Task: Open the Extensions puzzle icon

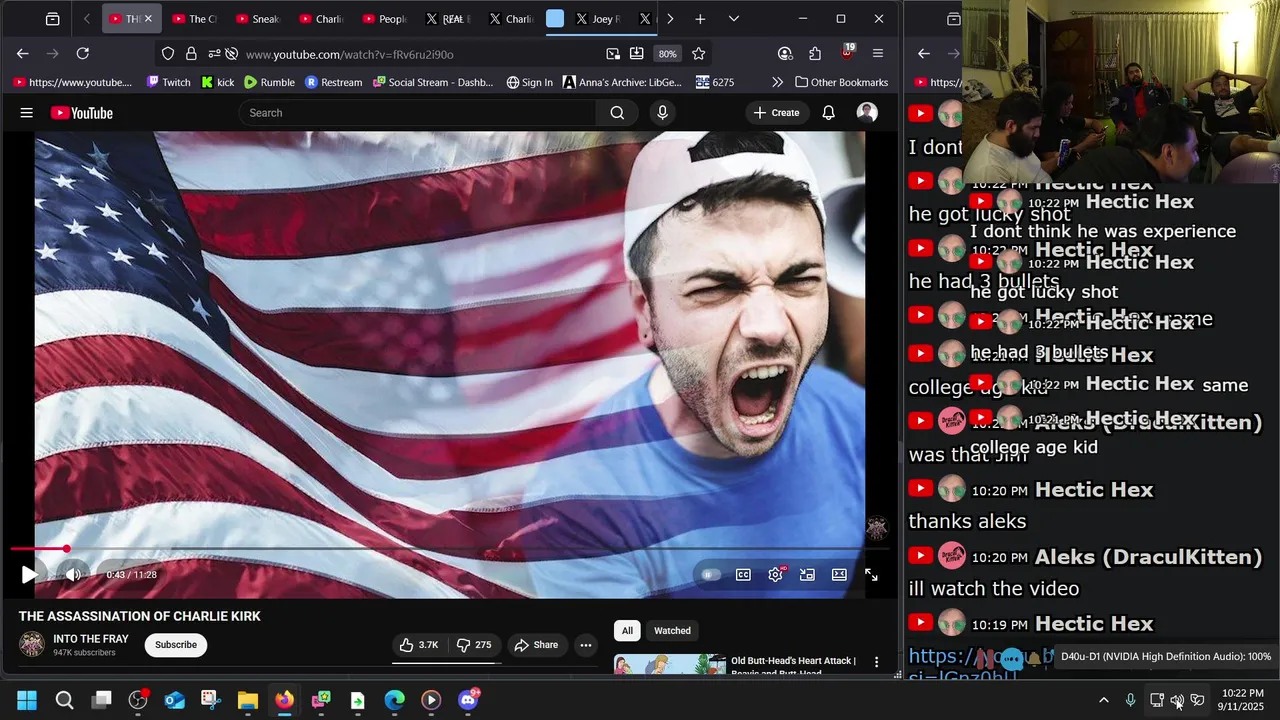Action: coord(815,54)
